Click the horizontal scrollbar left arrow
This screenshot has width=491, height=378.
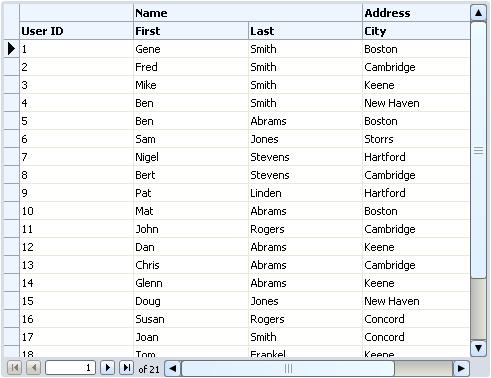(x=173, y=369)
